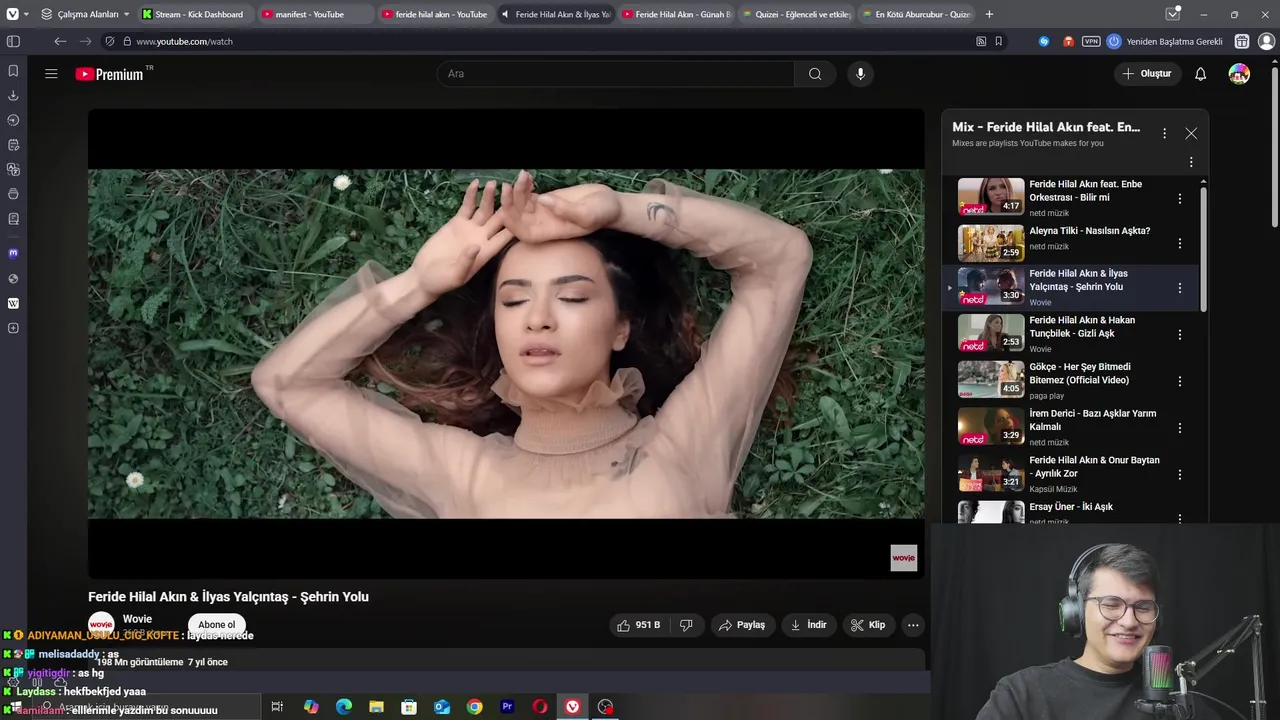Image resolution: width=1280 pixels, height=720 pixels.
Task: Open a new browser tab
Action: tap(989, 14)
